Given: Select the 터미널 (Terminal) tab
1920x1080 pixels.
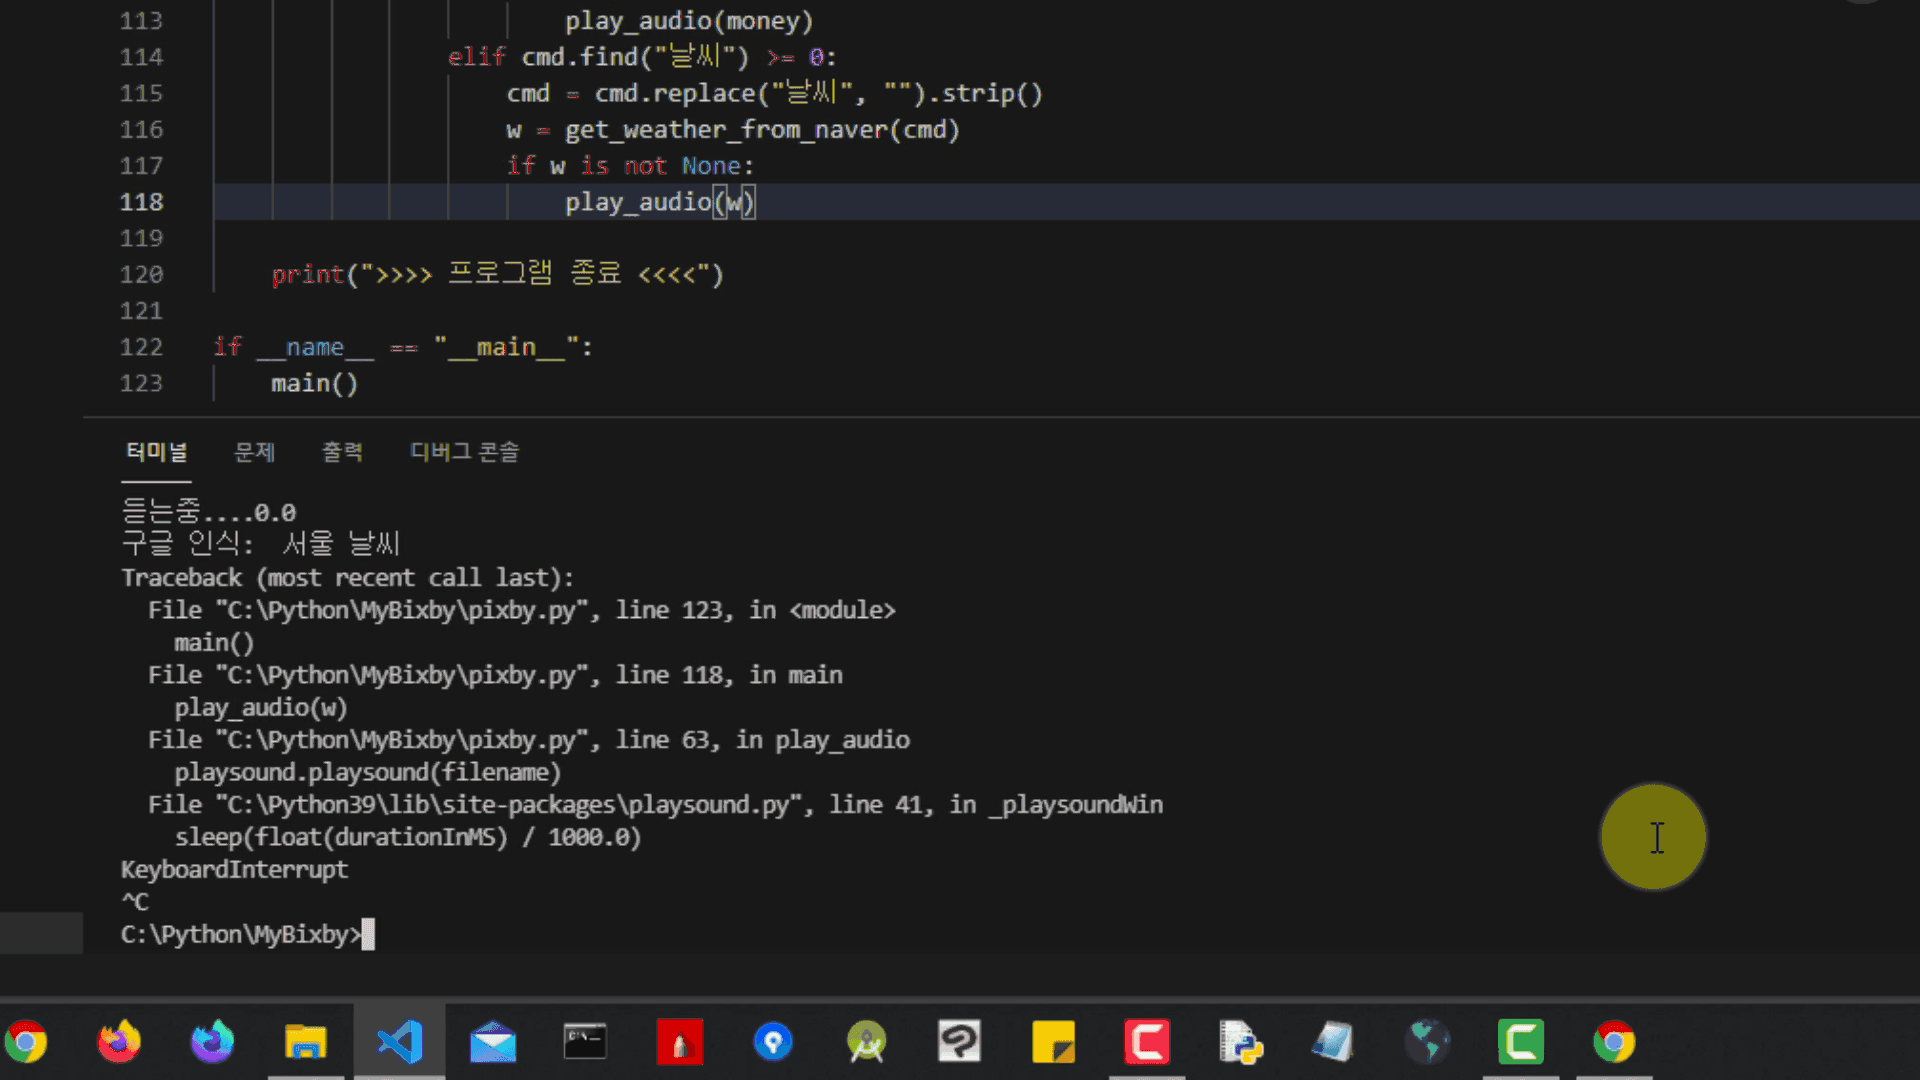Looking at the screenshot, I should tap(156, 452).
